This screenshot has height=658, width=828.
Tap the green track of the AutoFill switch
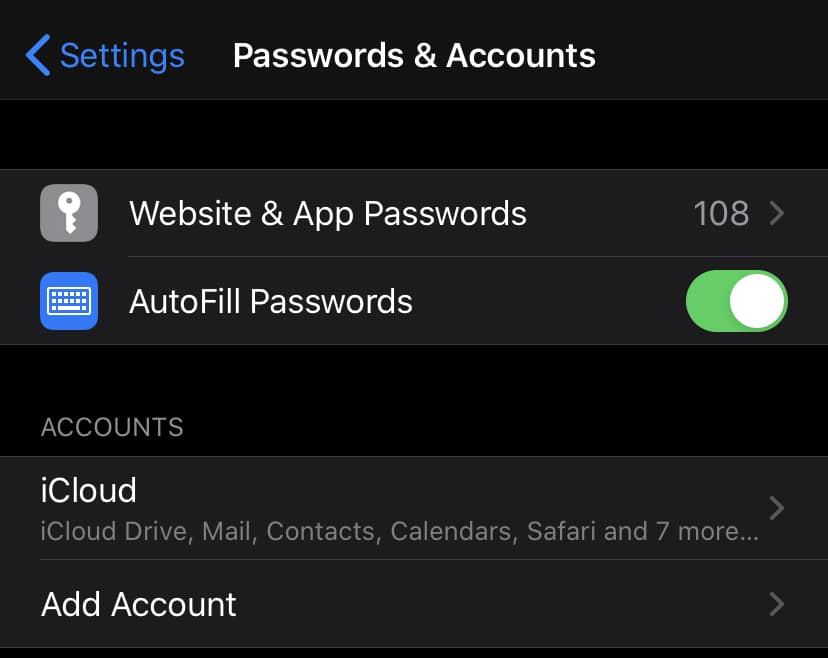pos(708,301)
